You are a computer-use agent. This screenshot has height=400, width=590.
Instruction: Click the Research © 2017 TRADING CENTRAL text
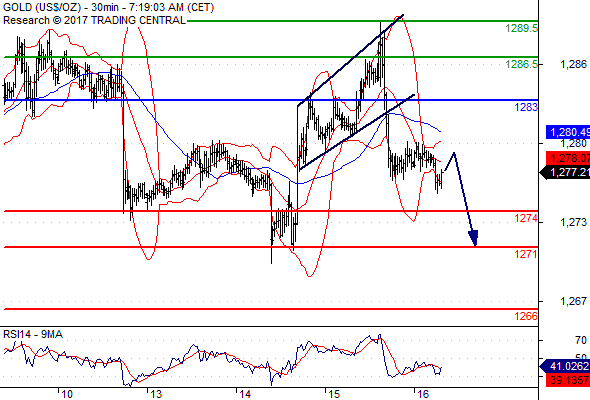[94, 20]
